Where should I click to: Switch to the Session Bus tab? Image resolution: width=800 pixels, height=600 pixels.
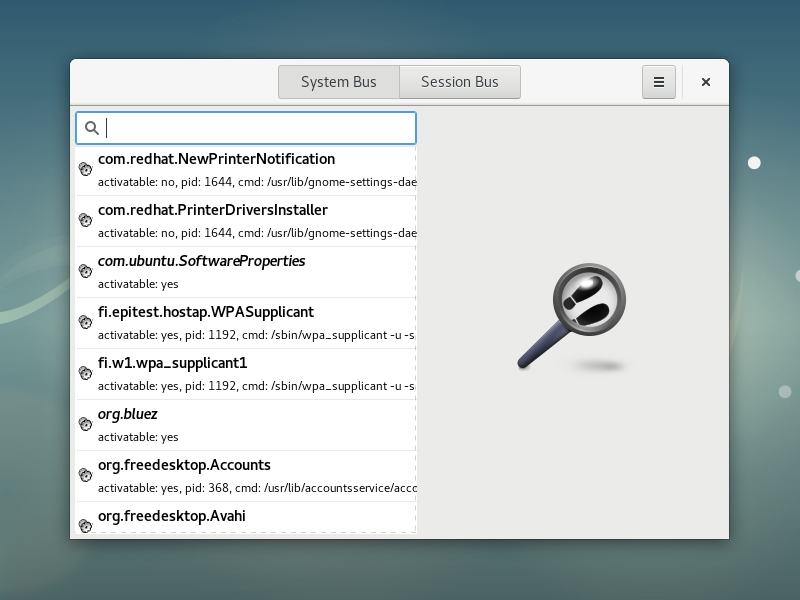[460, 82]
